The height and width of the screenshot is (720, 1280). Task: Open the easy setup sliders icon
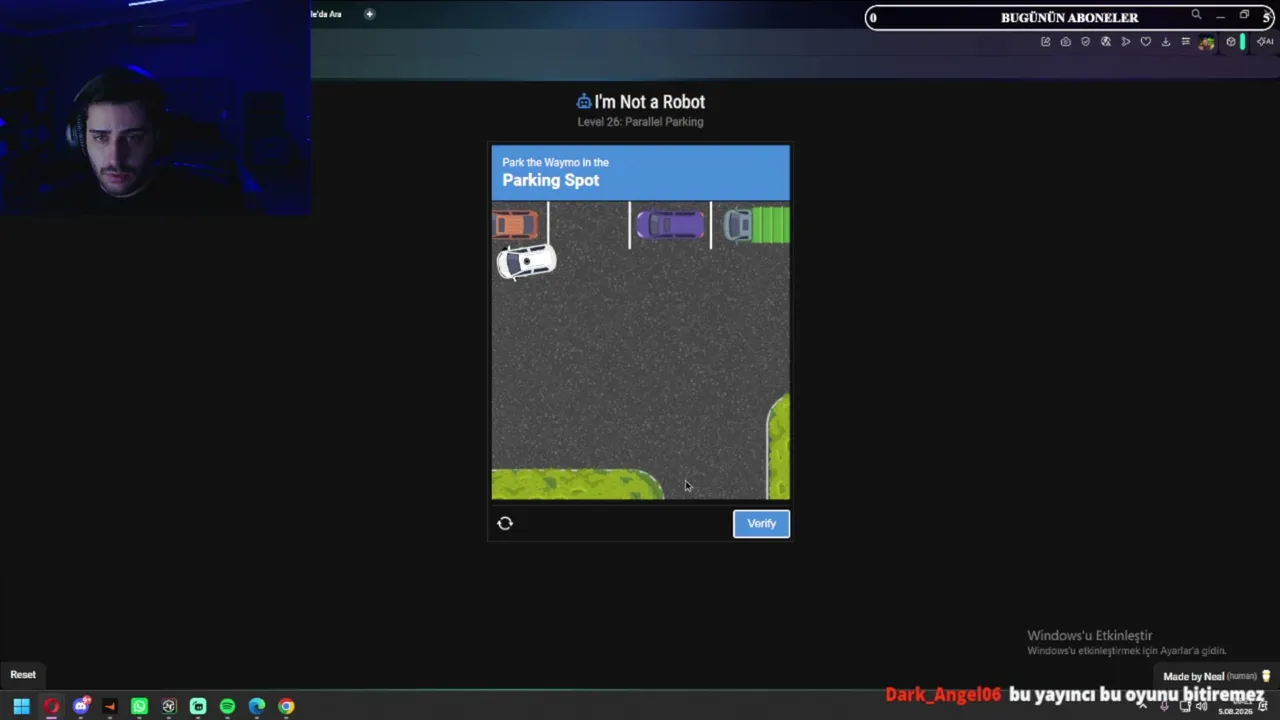pyautogui.click(x=1186, y=42)
